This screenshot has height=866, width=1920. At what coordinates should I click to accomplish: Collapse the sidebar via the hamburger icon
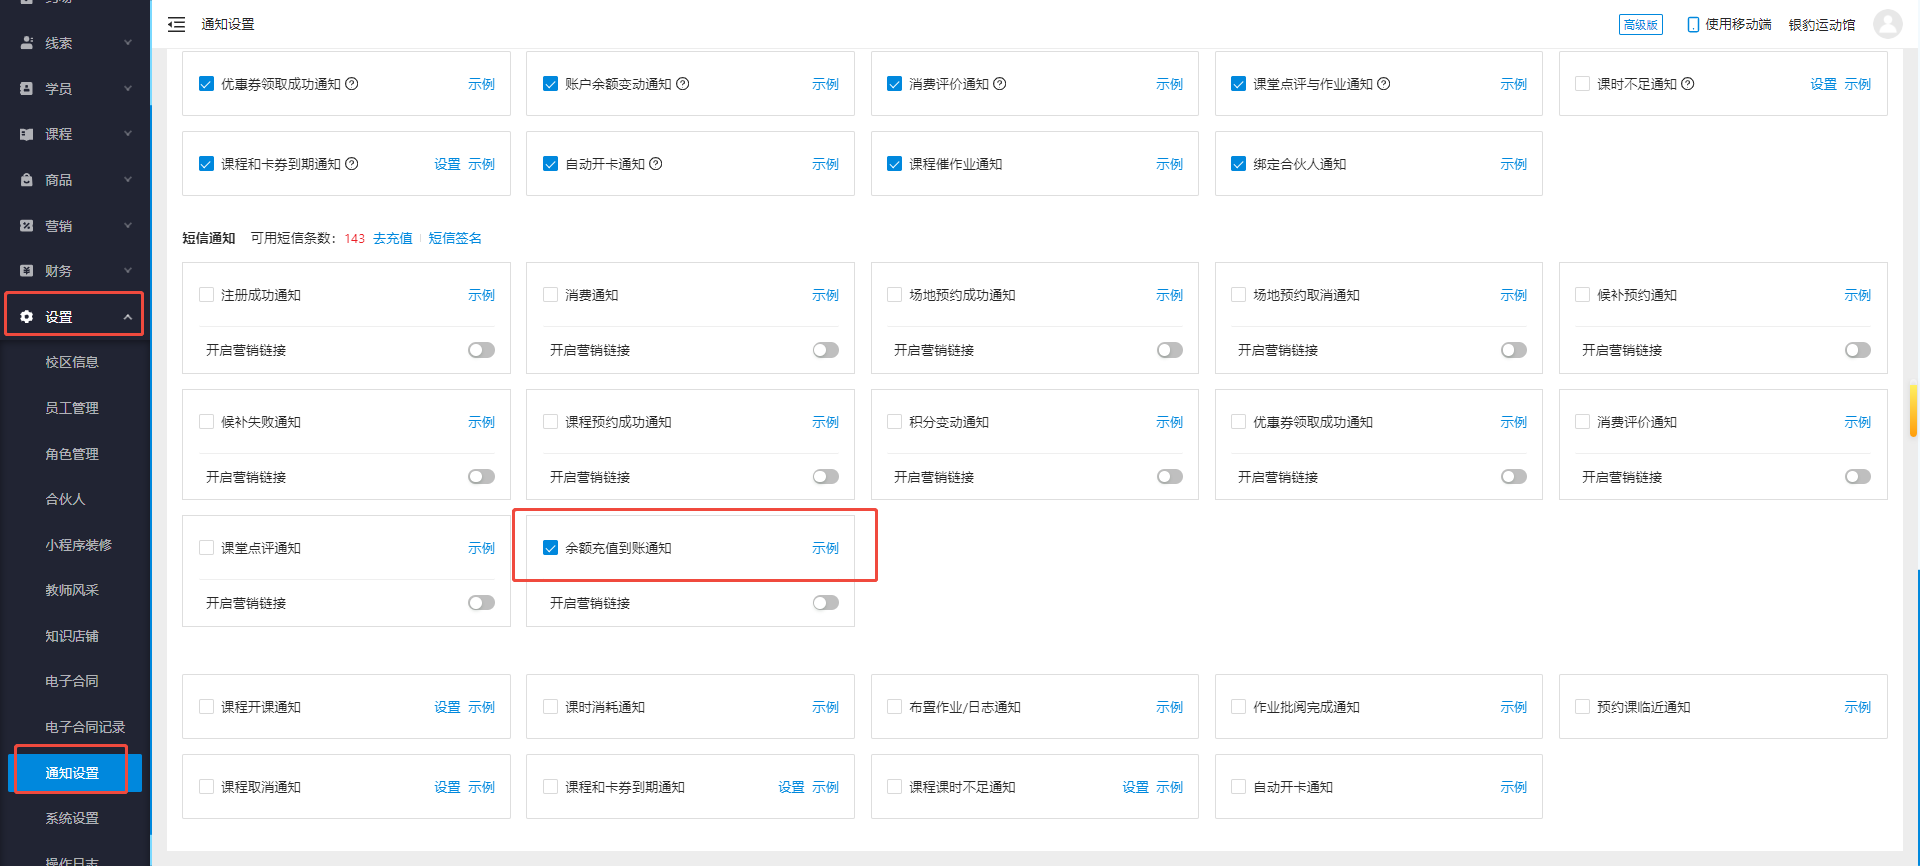pos(176,24)
